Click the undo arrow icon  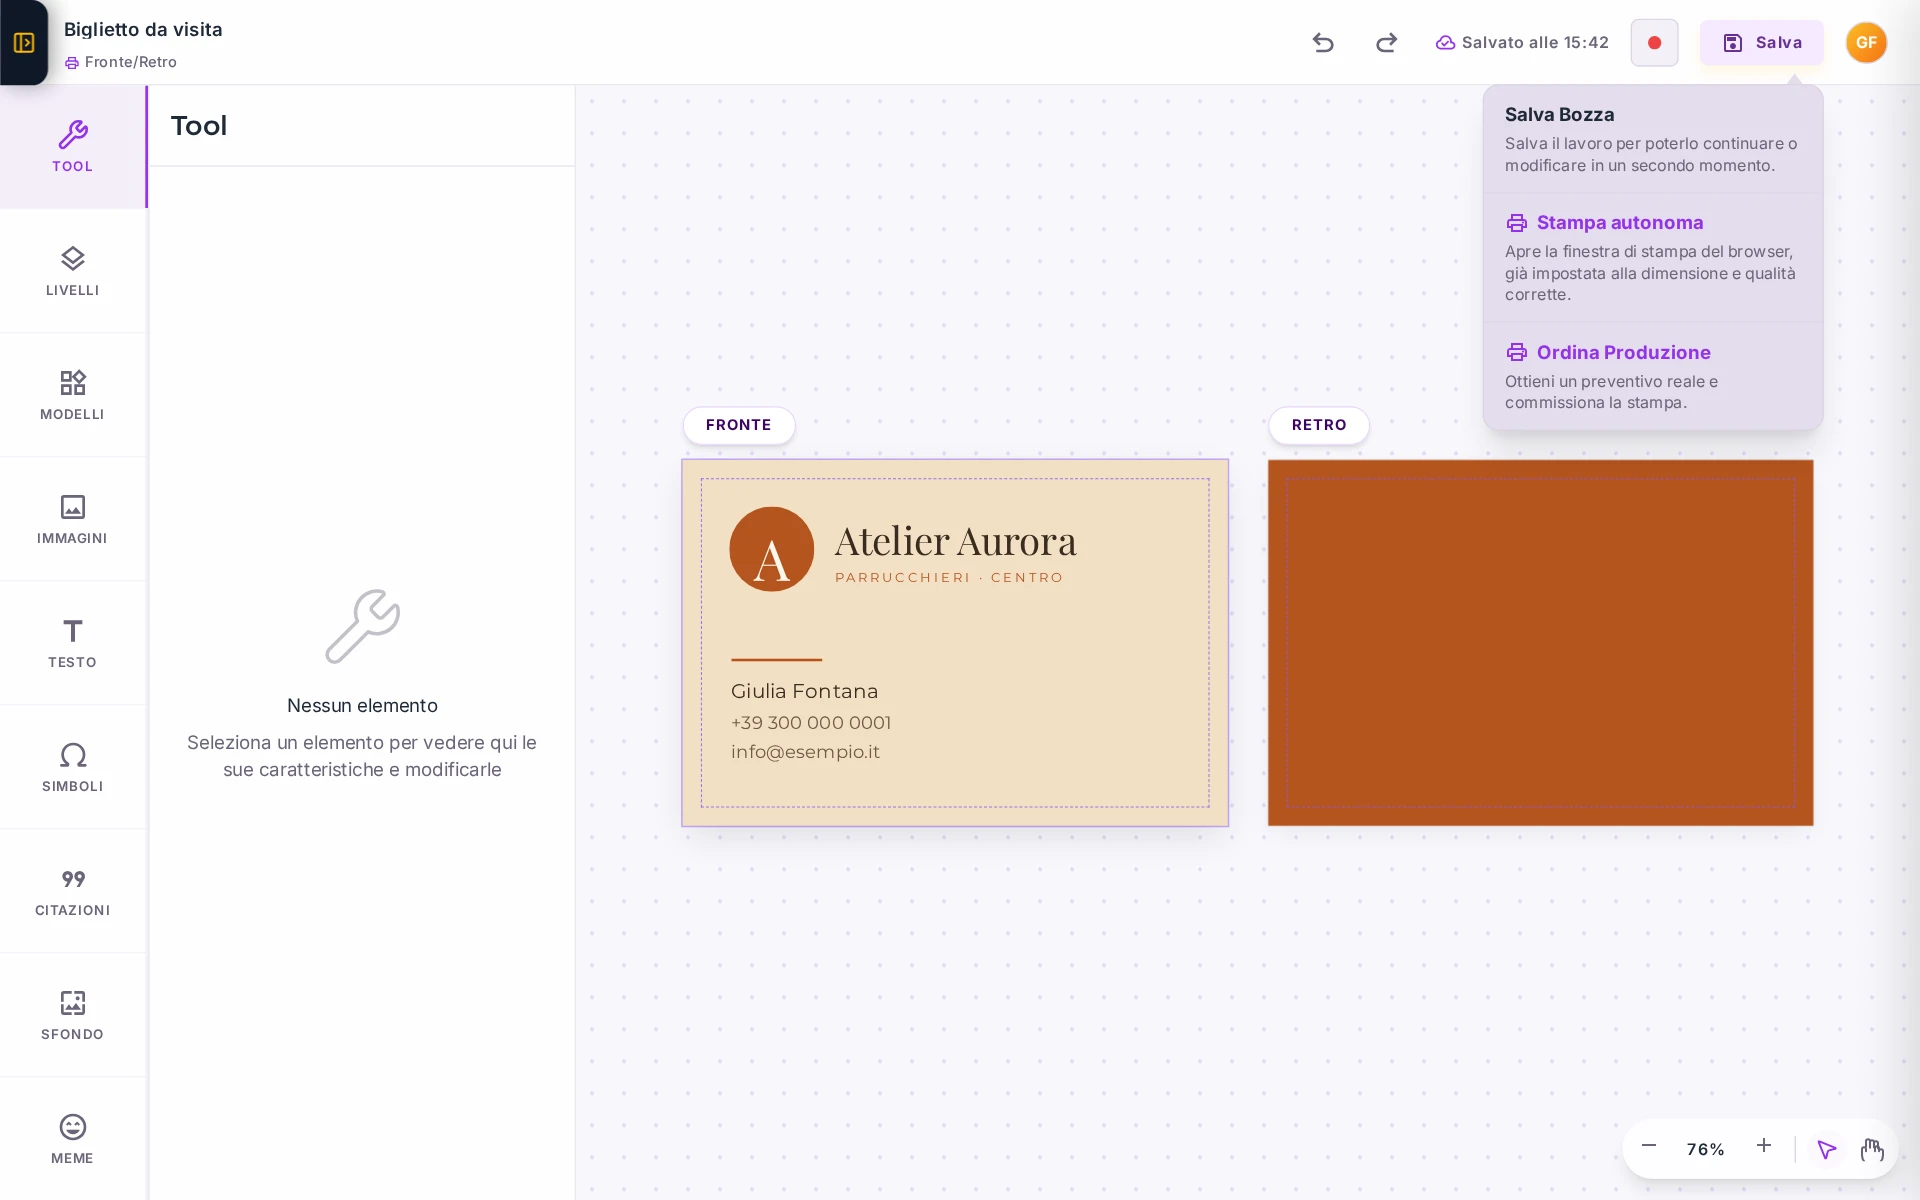pyautogui.click(x=1323, y=42)
